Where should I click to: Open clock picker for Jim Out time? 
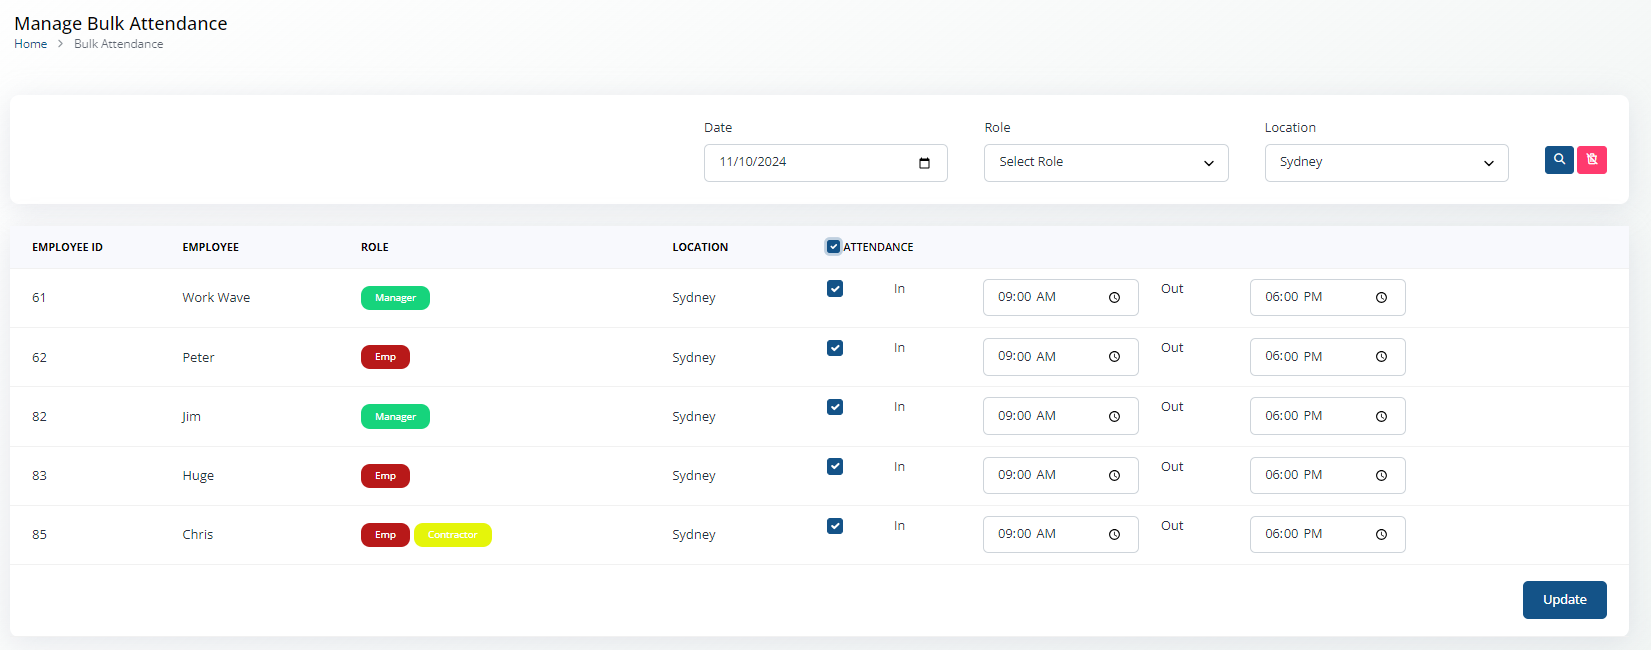[1381, 417]
